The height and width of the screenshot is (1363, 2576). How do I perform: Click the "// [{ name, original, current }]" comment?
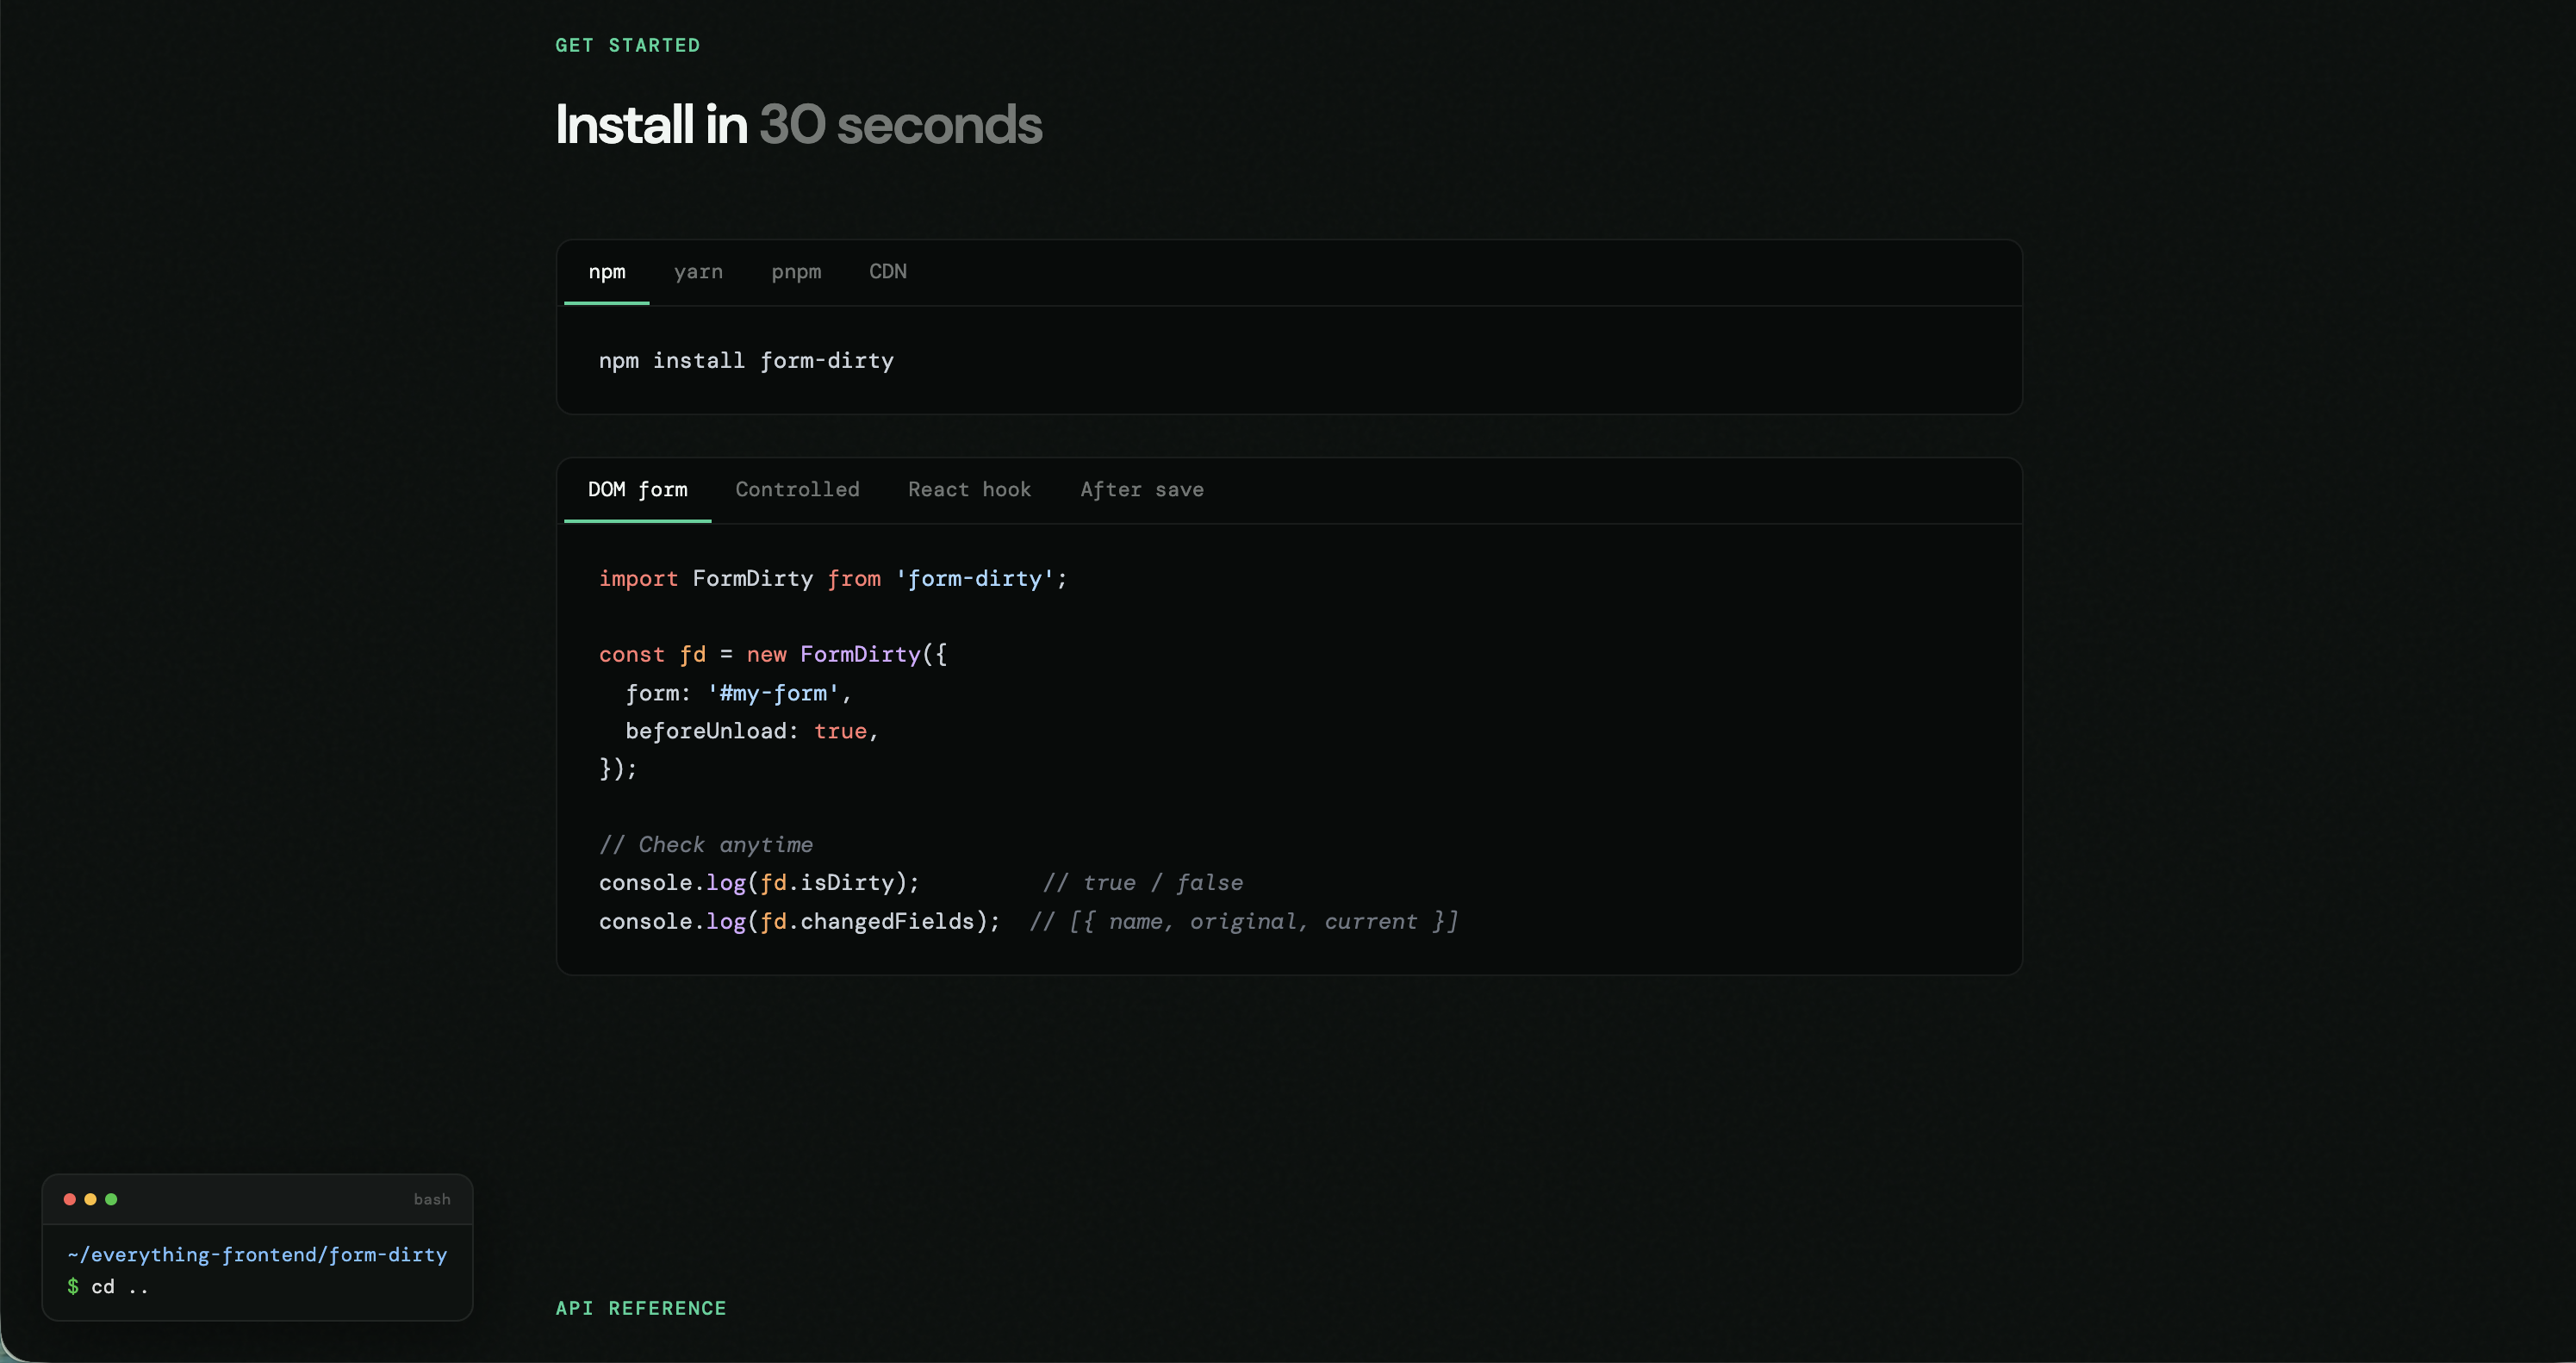[x=1244, y=921]
